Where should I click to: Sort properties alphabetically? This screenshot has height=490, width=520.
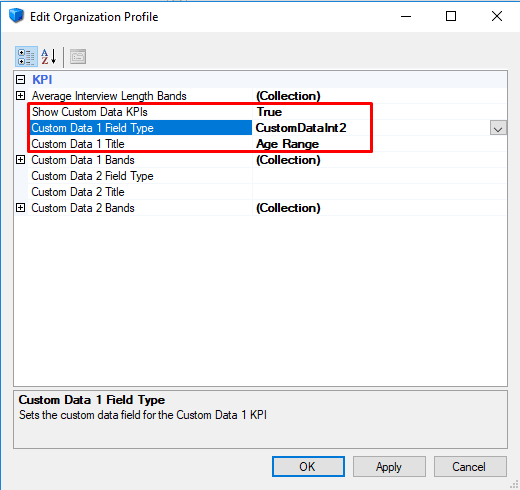click(x=49, y=56)
